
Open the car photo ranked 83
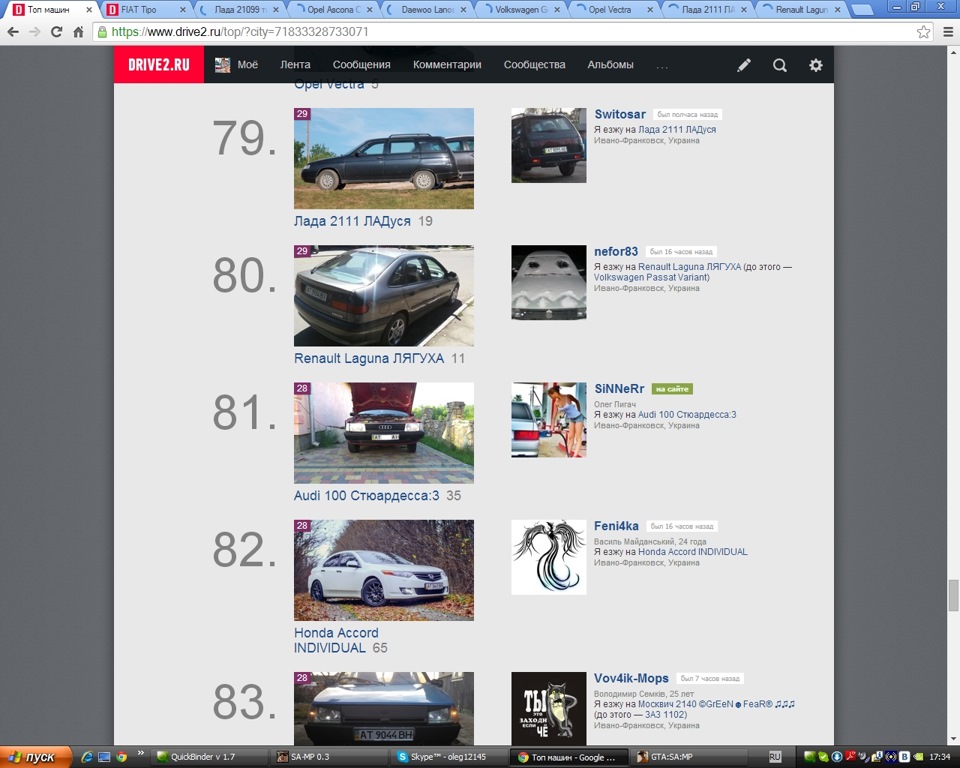pyautogui.click(x=384, y=708)
